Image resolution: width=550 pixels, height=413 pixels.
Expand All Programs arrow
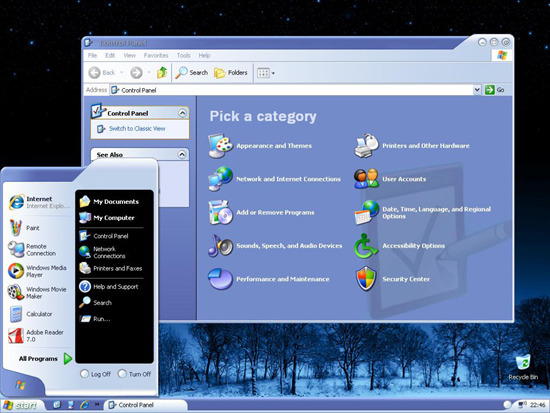68,358
